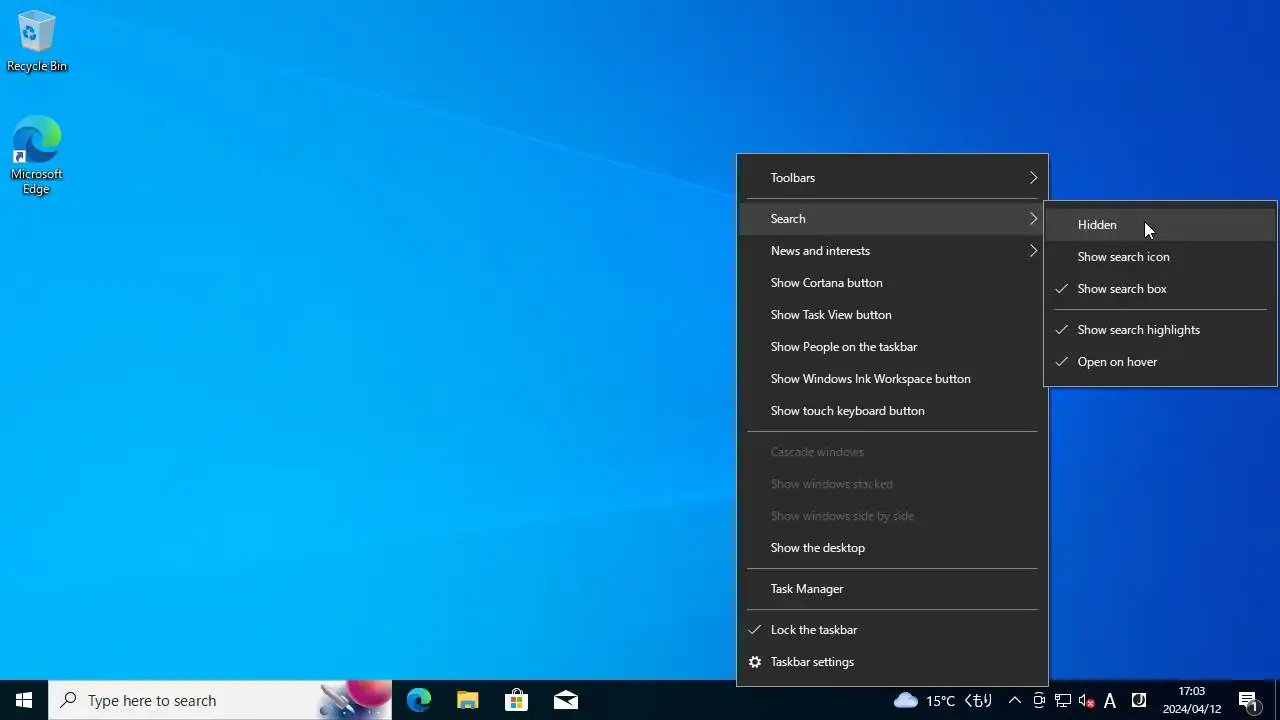Select the Hidden search option
The height and width of the screenshot is (720, 1280).
pyautogui.click(x=1160, y=225)
